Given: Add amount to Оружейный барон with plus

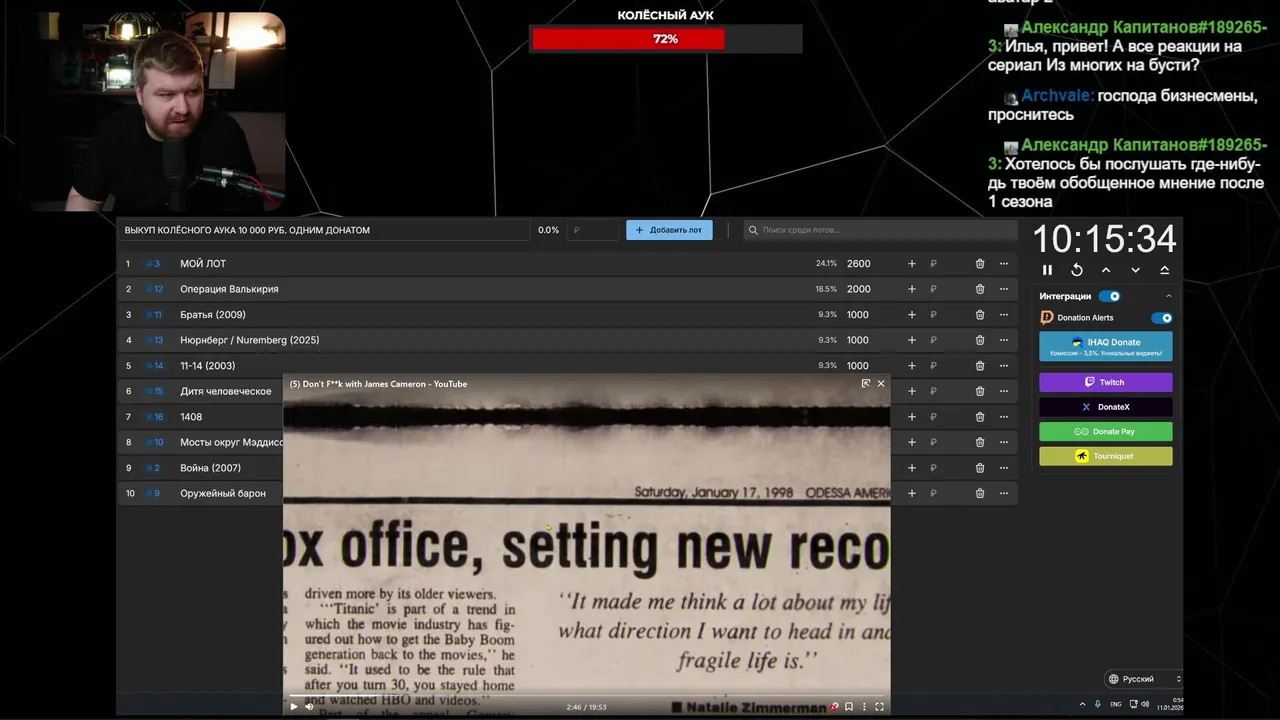Looking at the screenshot, I should pyautogui.click(x=911, y=493).
